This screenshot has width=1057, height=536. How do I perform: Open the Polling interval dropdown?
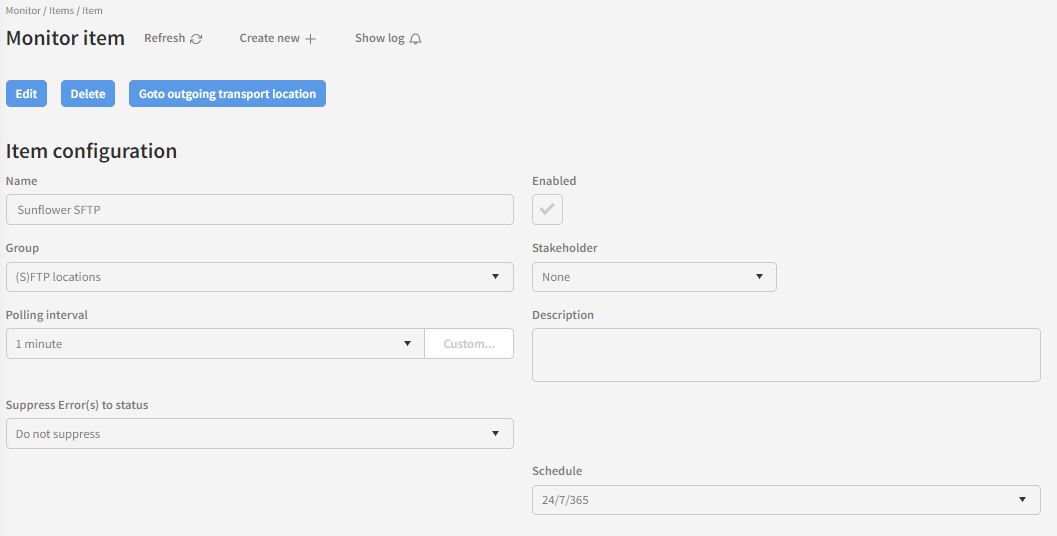[x=215, y=344]
